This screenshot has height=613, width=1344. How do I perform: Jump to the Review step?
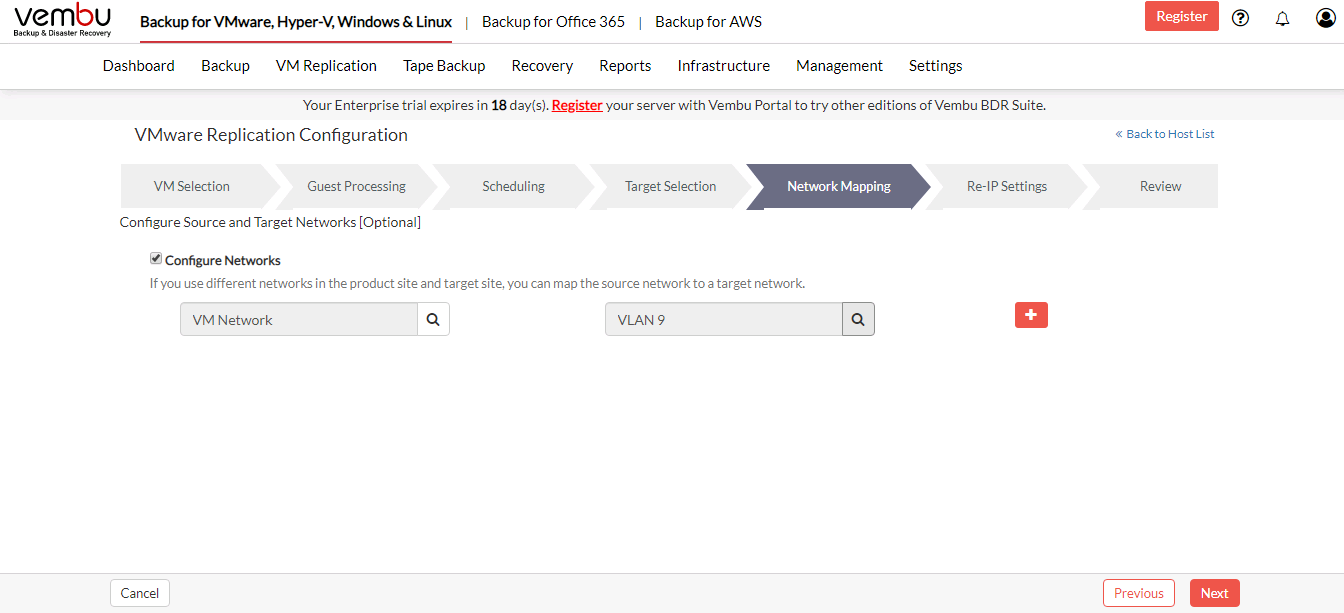point(1160,186)
